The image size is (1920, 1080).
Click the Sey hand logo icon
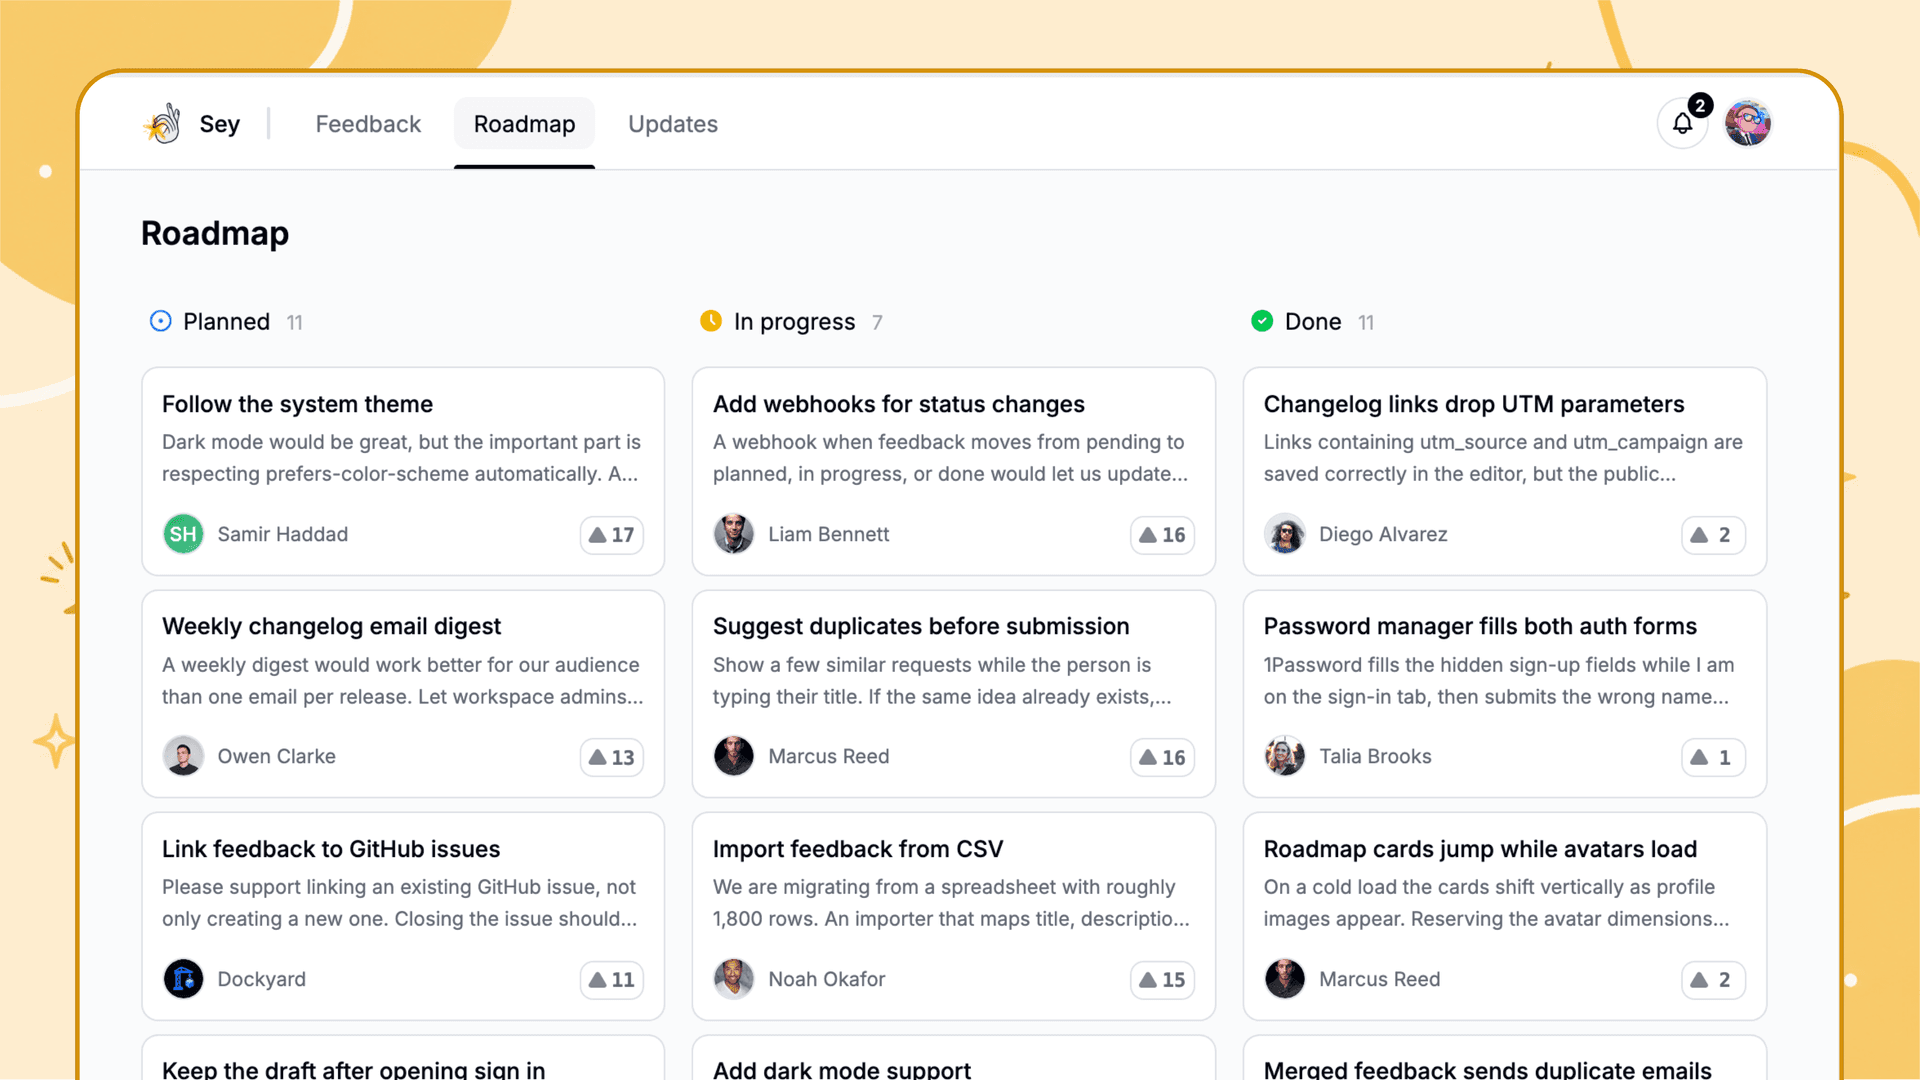(x=163, y=124)
